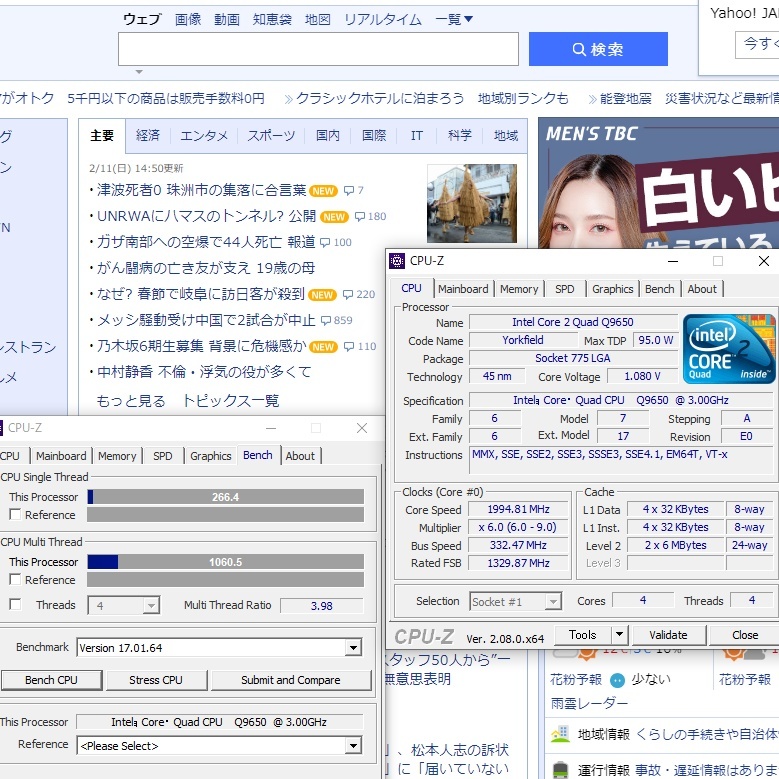Open About tab in front CPU-Z window

pyautogui.click(x=702, y=289)
